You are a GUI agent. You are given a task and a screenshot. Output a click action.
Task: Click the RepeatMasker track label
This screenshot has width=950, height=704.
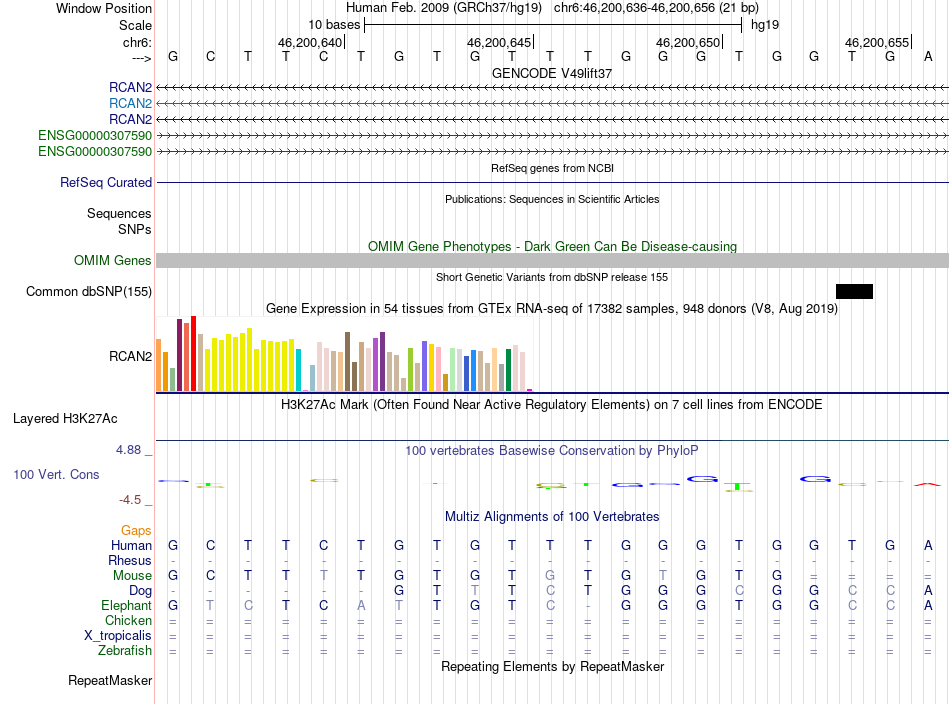[x=110, y=680]
